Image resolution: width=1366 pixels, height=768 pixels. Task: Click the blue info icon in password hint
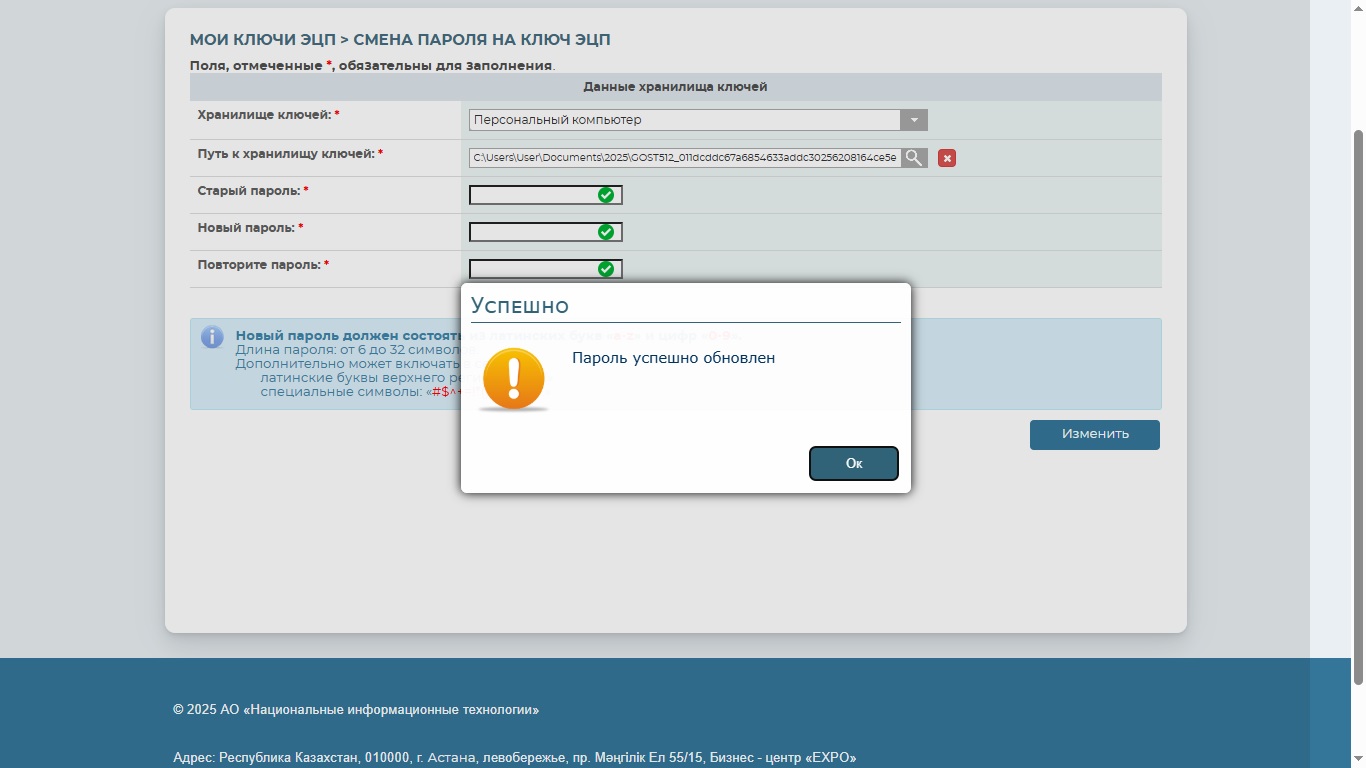(x=212, y=337)
